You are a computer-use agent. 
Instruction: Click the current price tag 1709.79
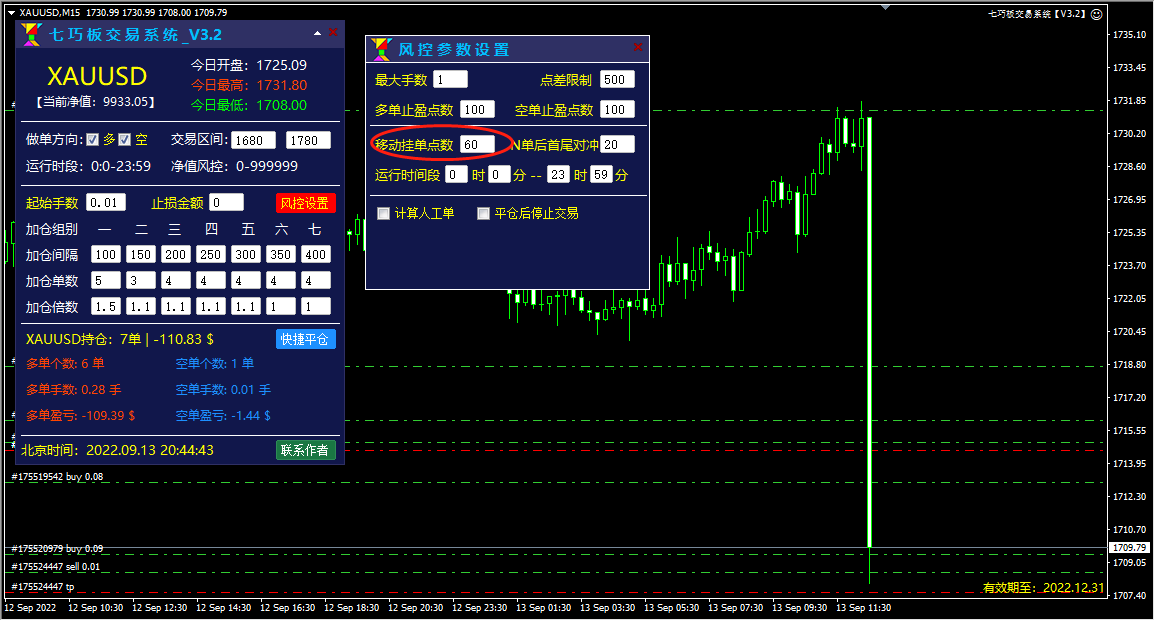[1129, 547]
